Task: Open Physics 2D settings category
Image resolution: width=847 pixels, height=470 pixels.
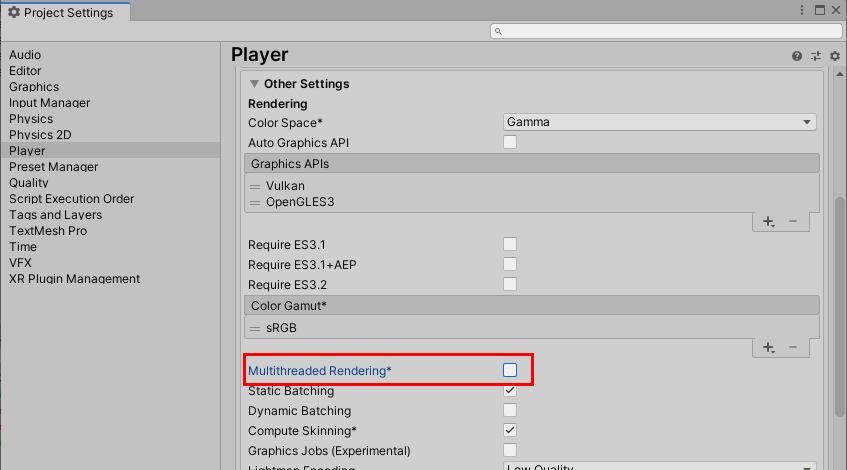Action: click(40, 135)
